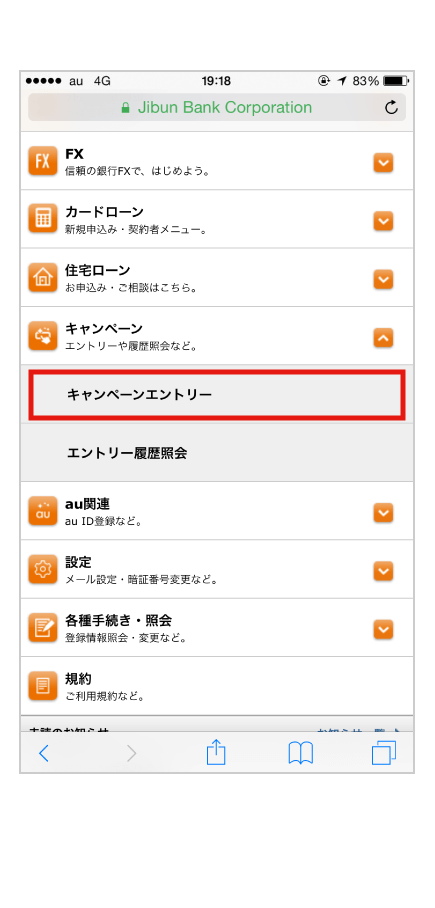Open キャンペーンエントリー menu item
The image size is (435, 908).
point(217,396)
